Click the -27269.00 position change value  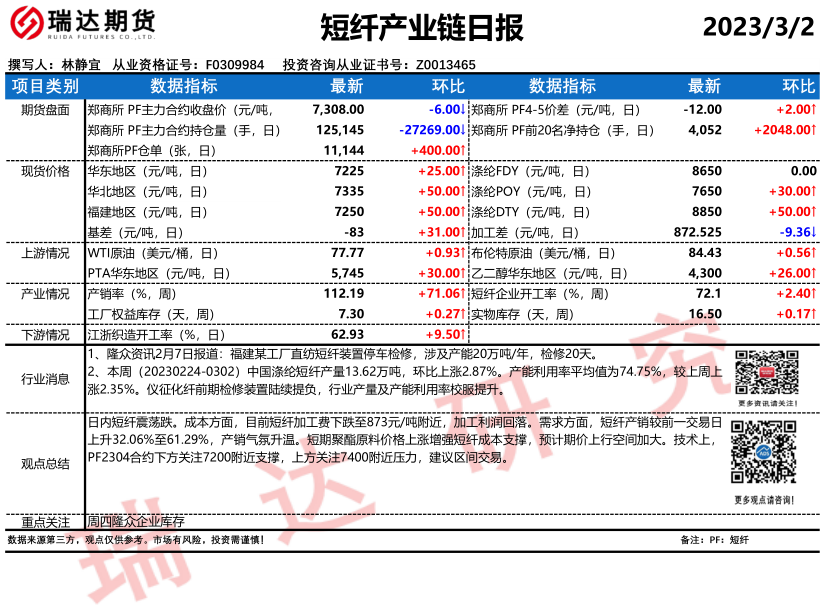[x=431, y=130]
